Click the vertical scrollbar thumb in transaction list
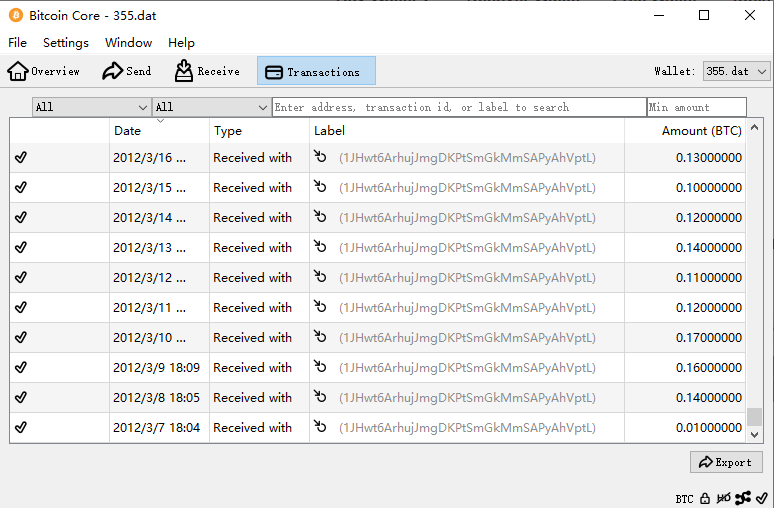Viewport: 774px width, 508px height. point(755,416)
